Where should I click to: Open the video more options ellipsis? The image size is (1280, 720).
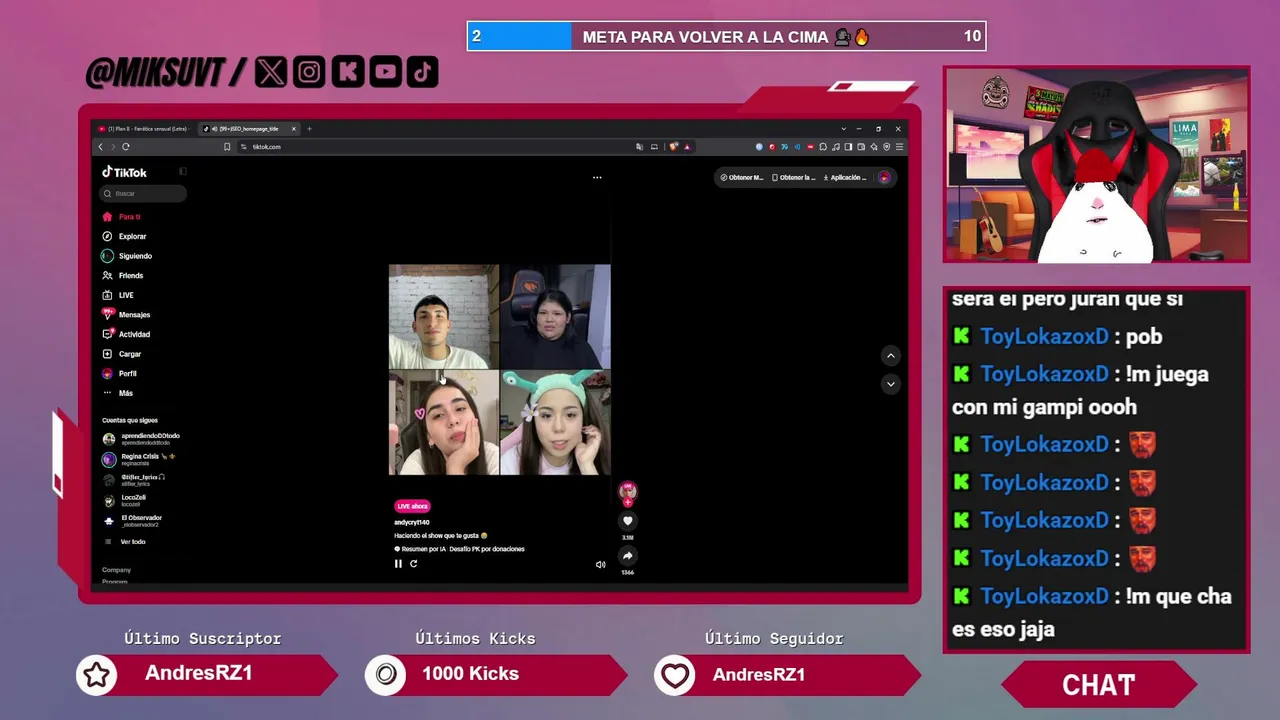pos(597,178)
